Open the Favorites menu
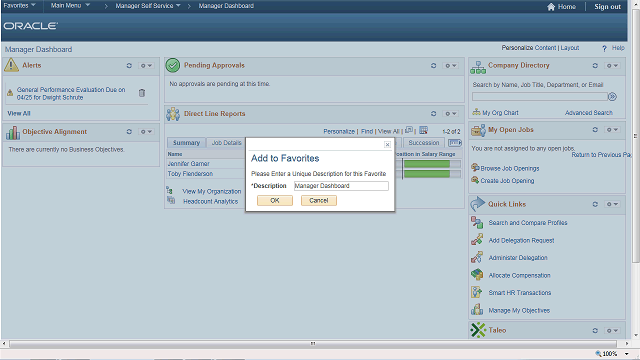 tap(20, 6)
